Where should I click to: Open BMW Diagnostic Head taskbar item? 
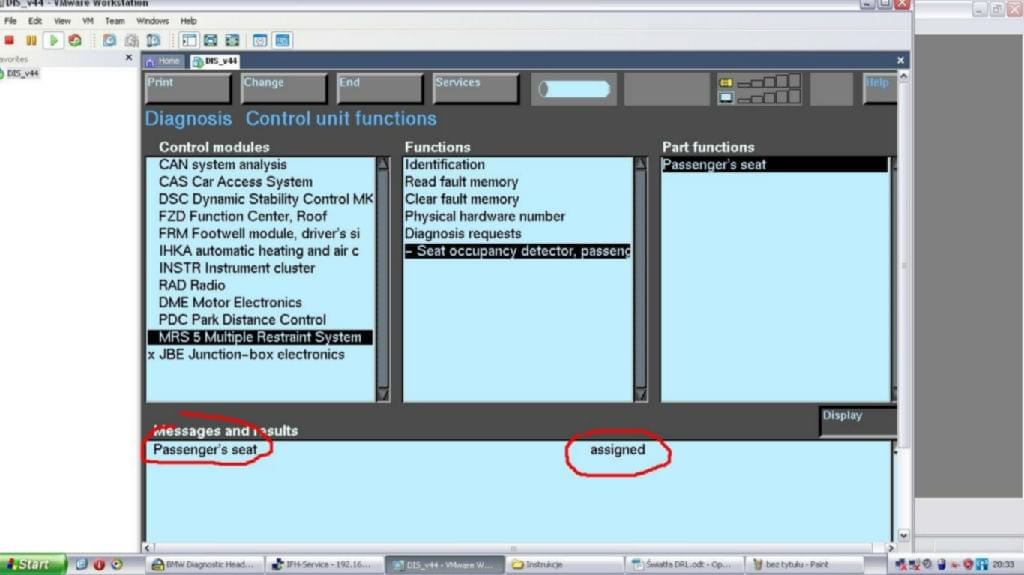(205, 565)
